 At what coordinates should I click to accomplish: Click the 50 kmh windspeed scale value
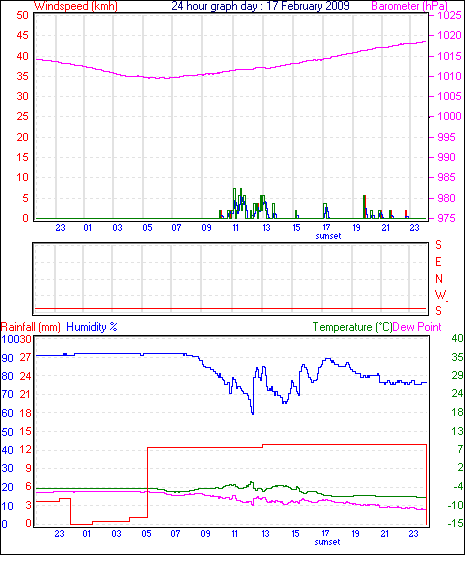22,15
